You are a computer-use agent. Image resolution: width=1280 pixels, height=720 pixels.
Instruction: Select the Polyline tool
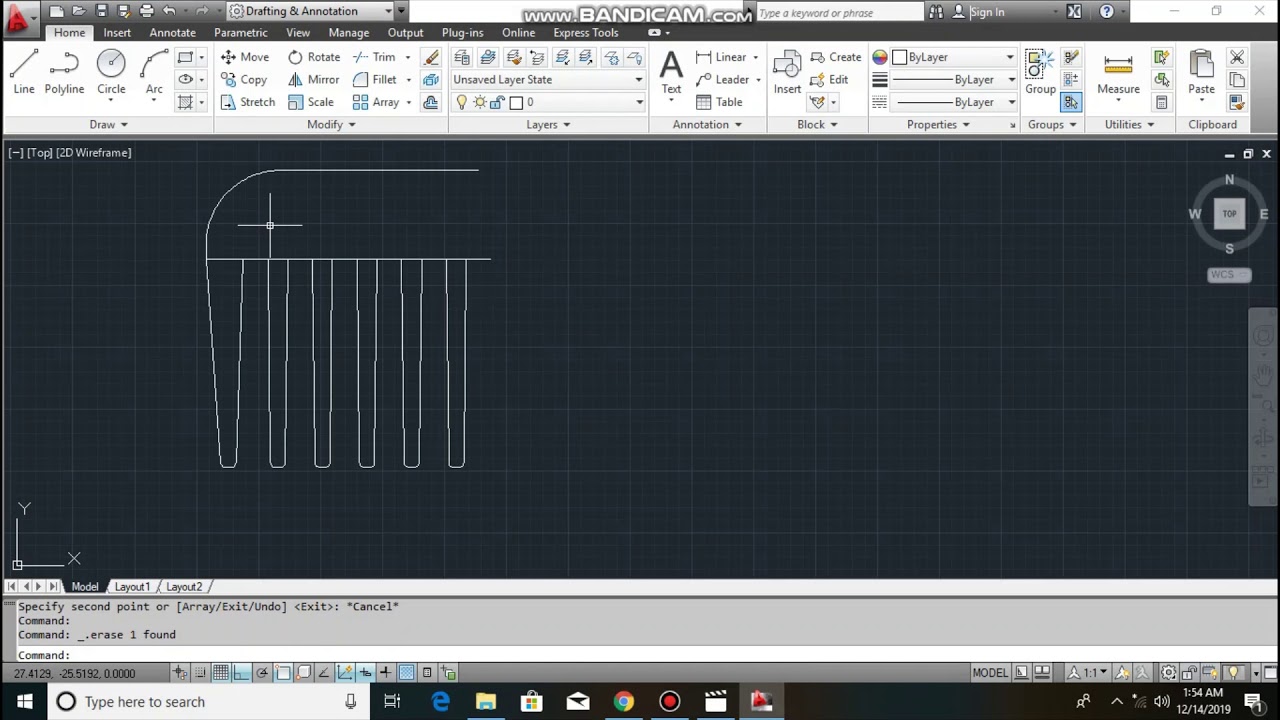(x=64, y=72)
